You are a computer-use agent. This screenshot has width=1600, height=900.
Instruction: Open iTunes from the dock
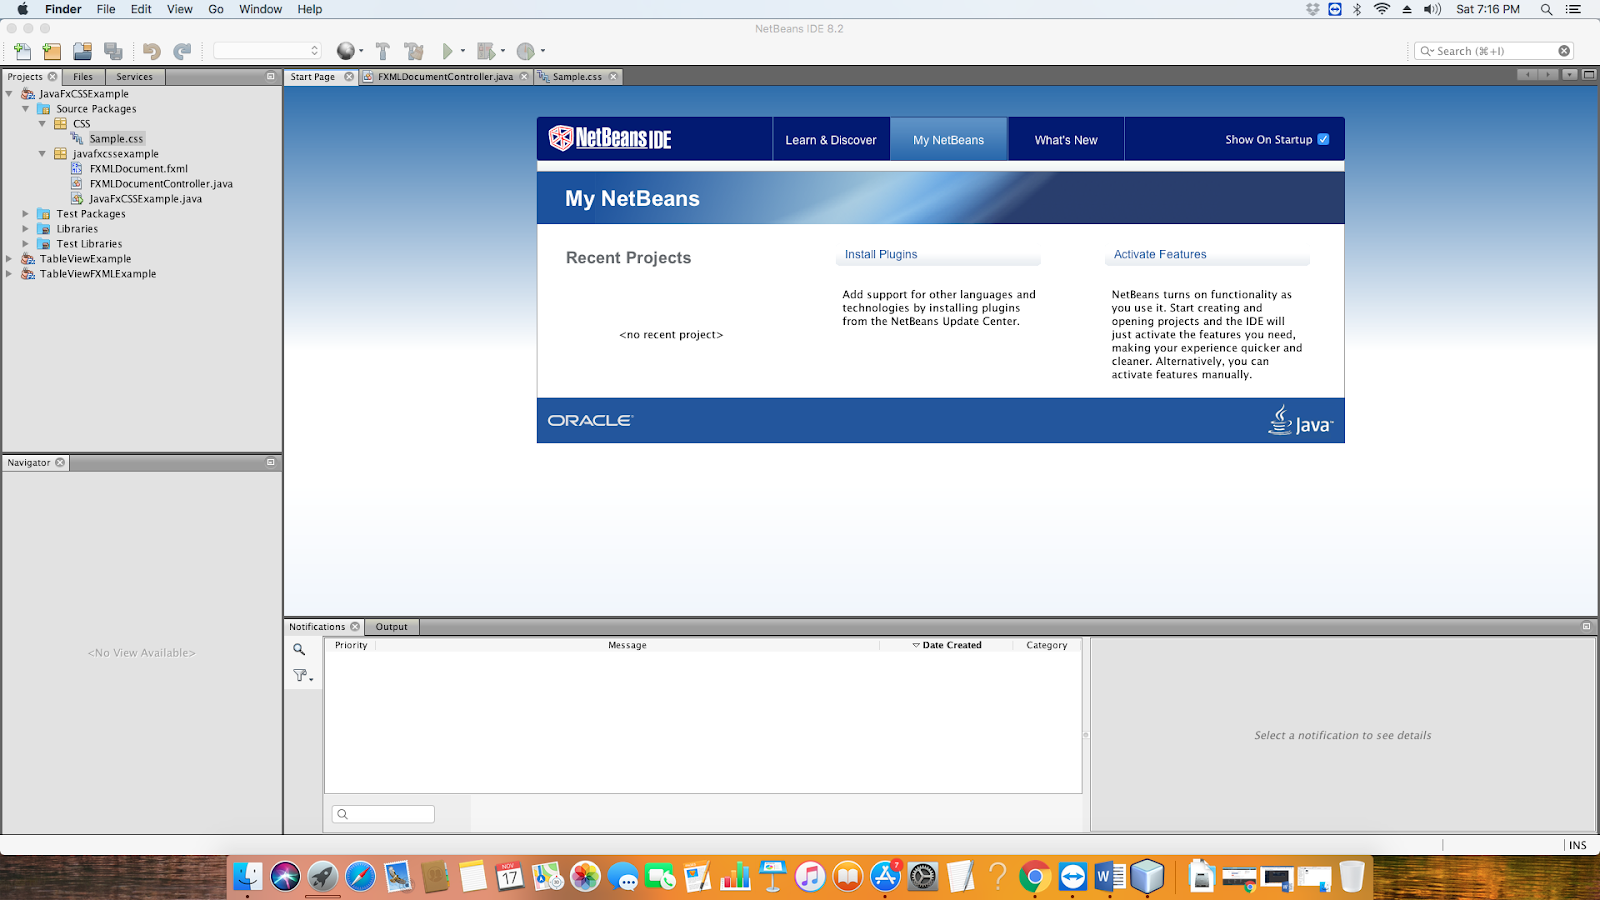810,877
